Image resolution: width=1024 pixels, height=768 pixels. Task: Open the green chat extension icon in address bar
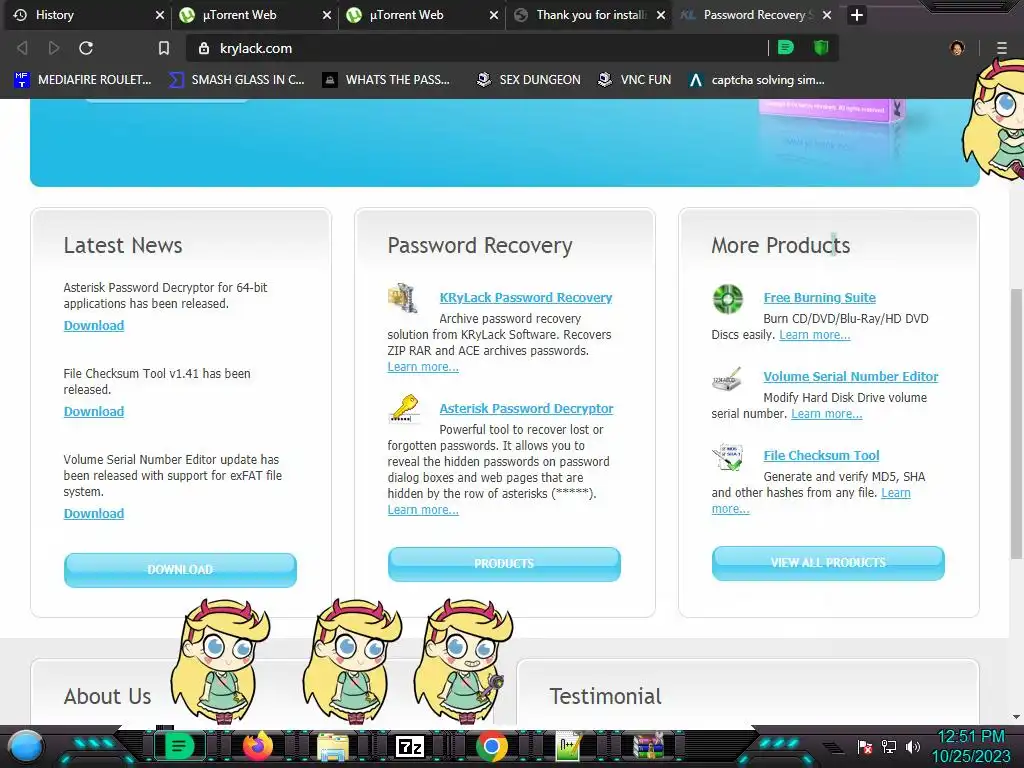786,48
